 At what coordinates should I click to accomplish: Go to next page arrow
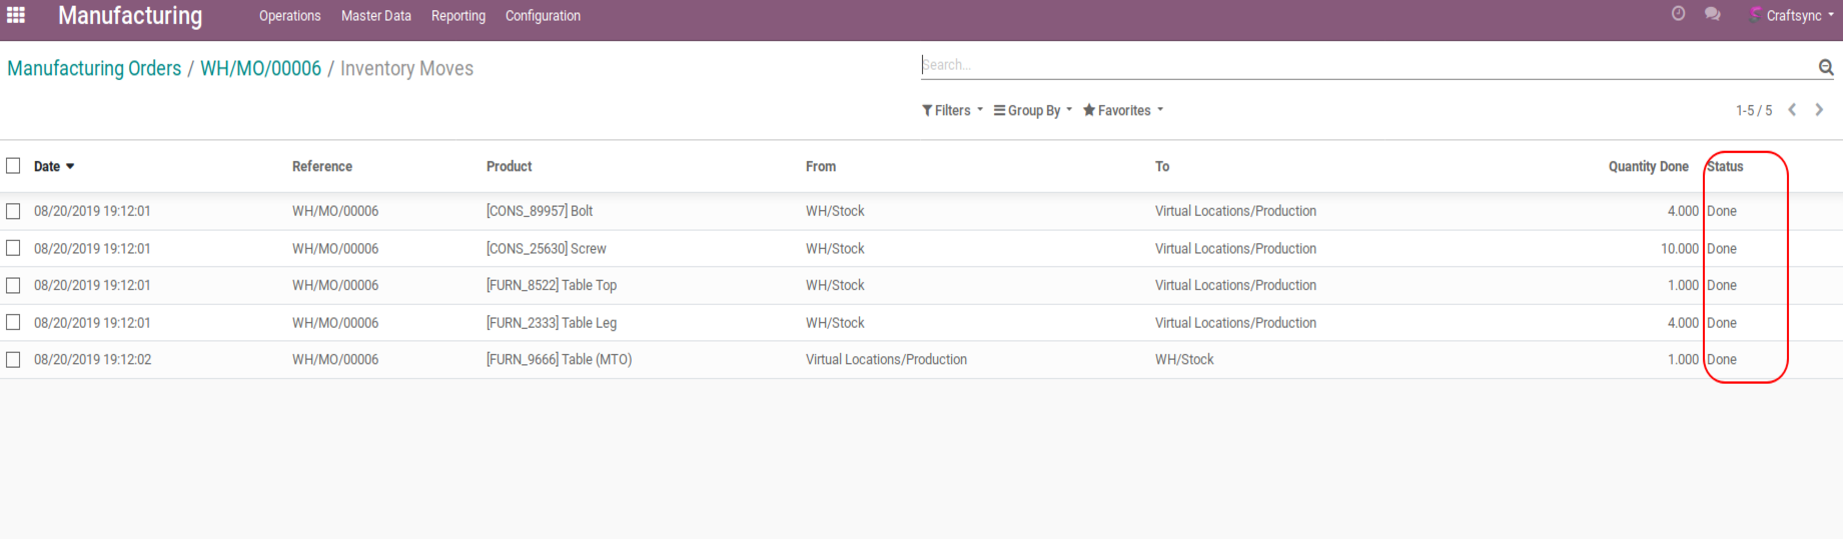(x=1819, y=110)
